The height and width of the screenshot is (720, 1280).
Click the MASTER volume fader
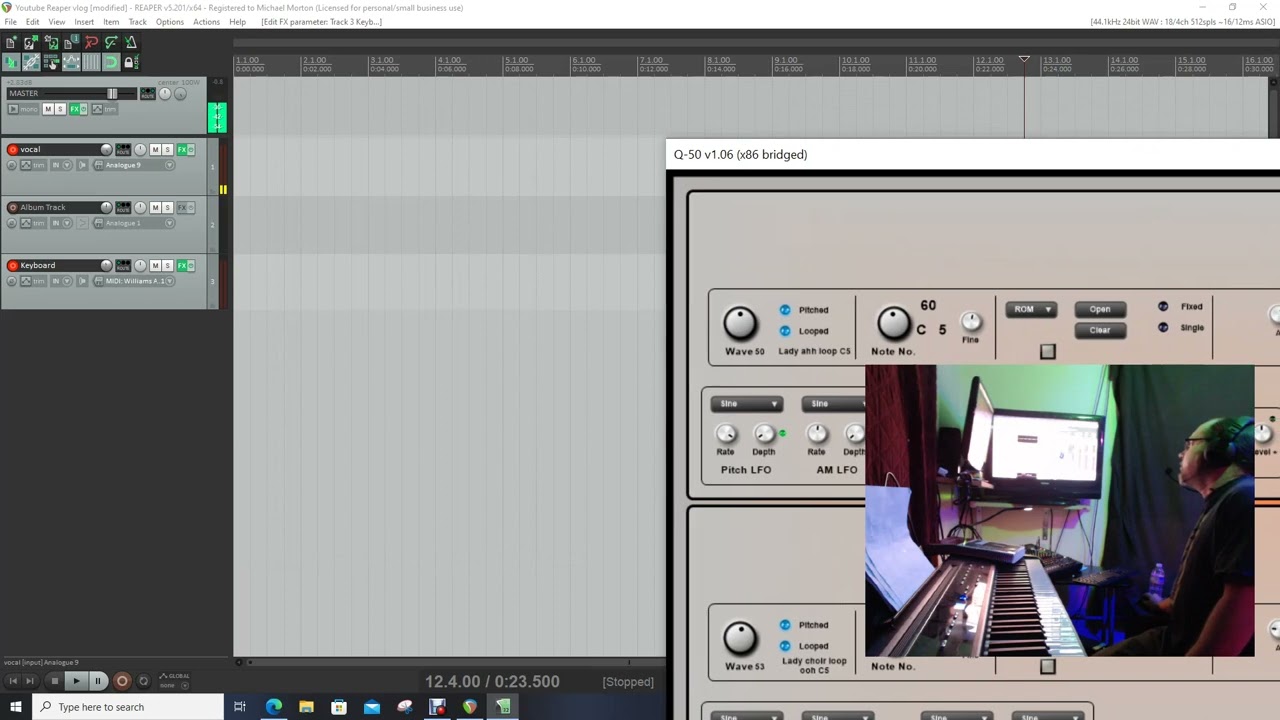coord(112,94)
